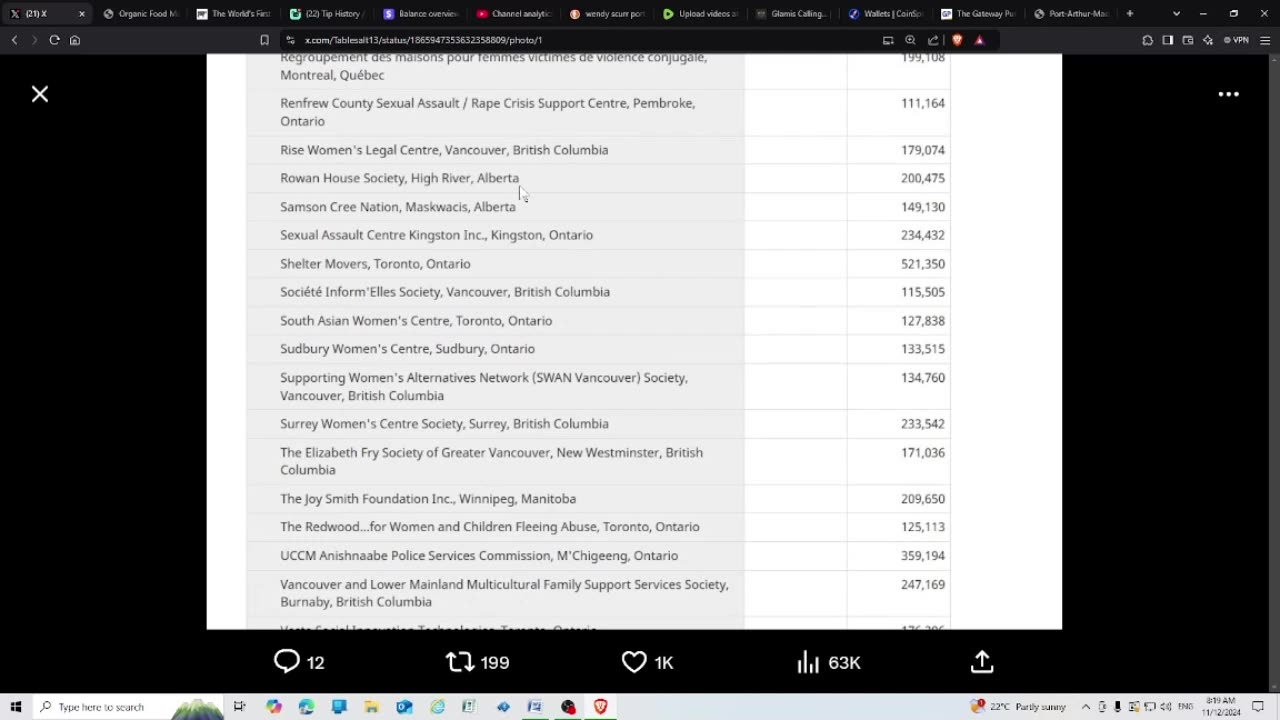This screenshot has height=720, width=1280.
Task: Close the active (21) X tab
Action: pos(82,14)
